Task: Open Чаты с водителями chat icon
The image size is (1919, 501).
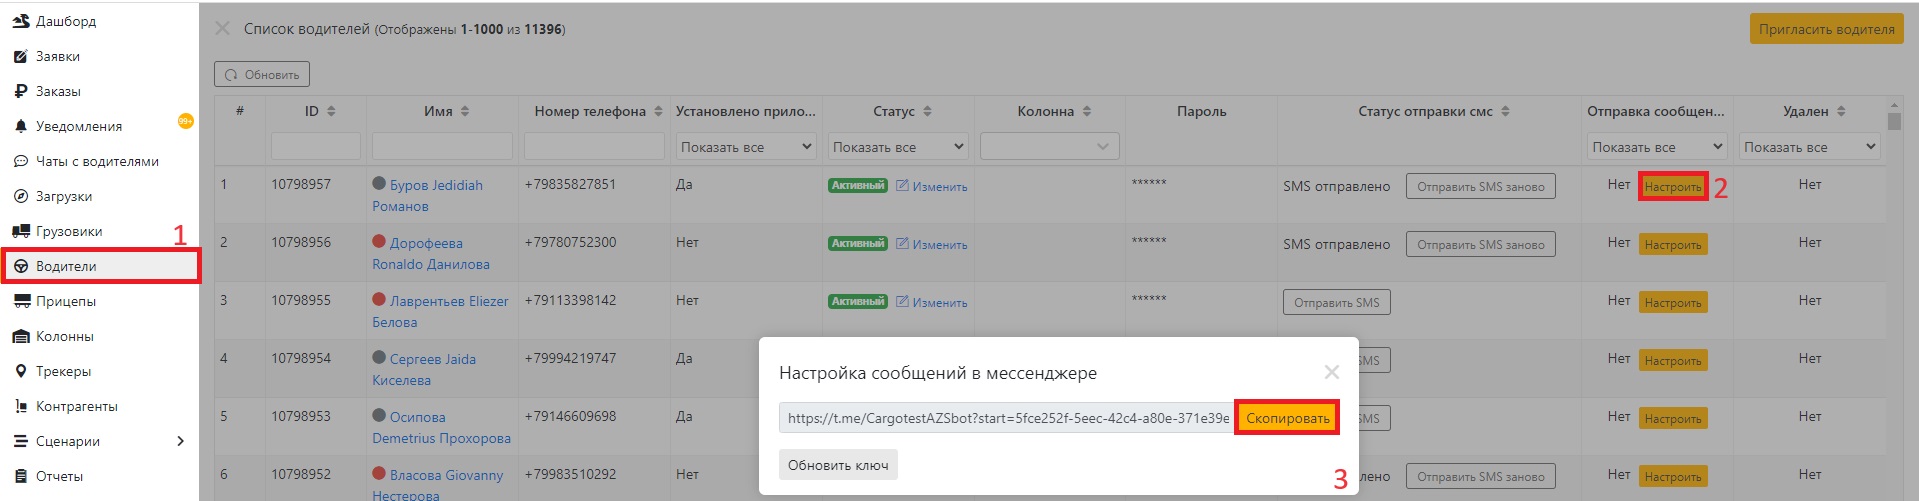Action: (x=20, y=161)
